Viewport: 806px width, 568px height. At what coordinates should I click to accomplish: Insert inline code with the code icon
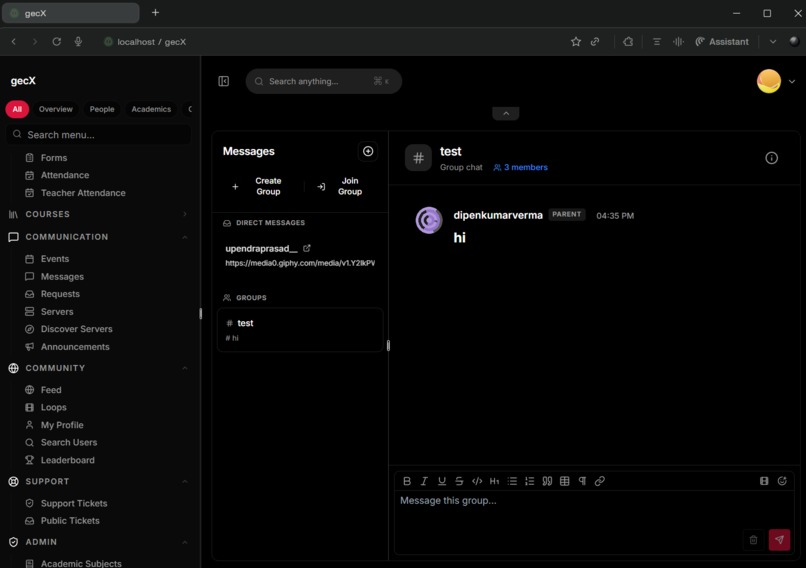click(477, 481)
